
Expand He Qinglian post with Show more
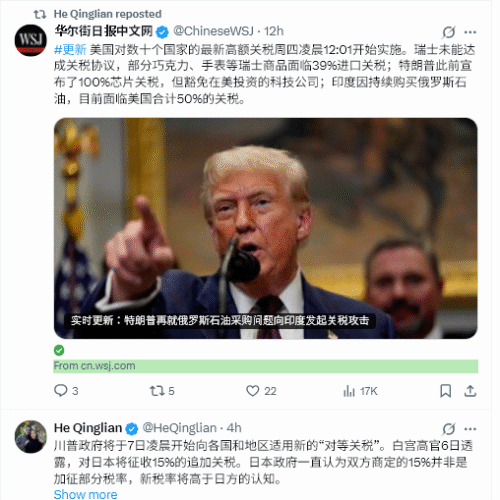pyautogui.click(x=85, y=494)
